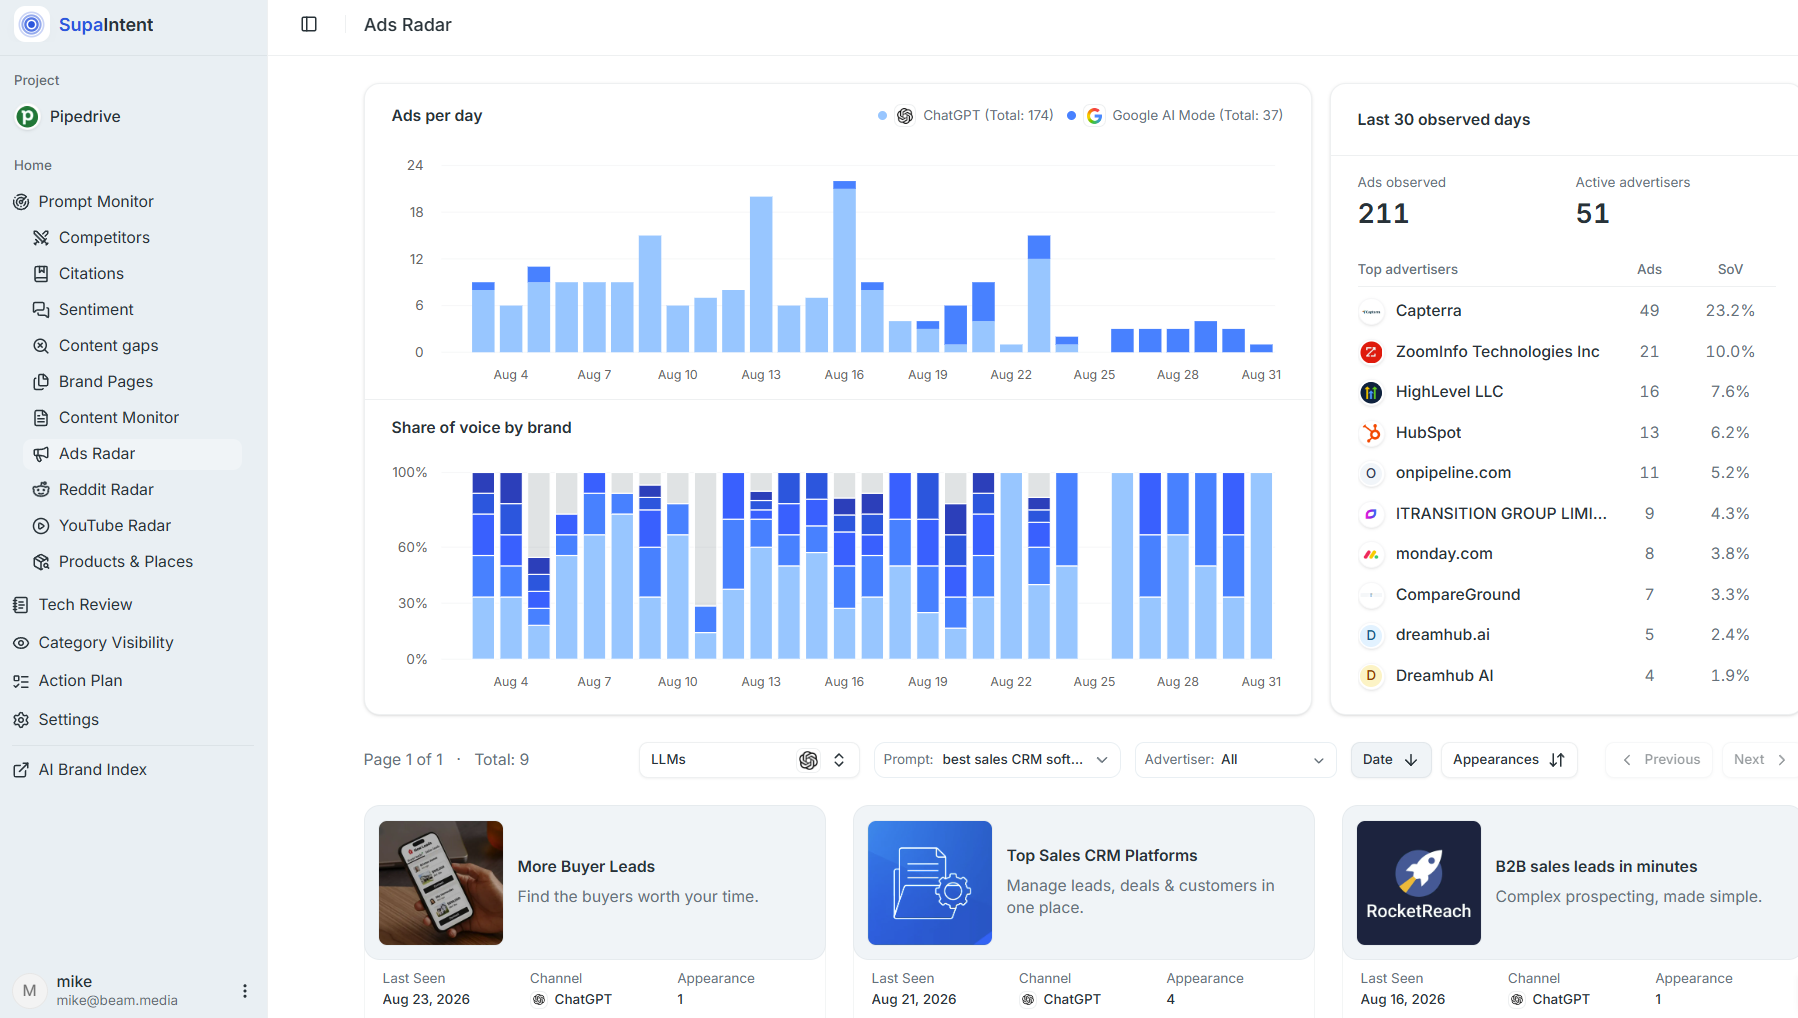Image resolution: width=1798 pixels, height=1018 pixels.
Task: Open the Prompt filter dropdown
Action: pyautogui.click(x=997, y=760)
